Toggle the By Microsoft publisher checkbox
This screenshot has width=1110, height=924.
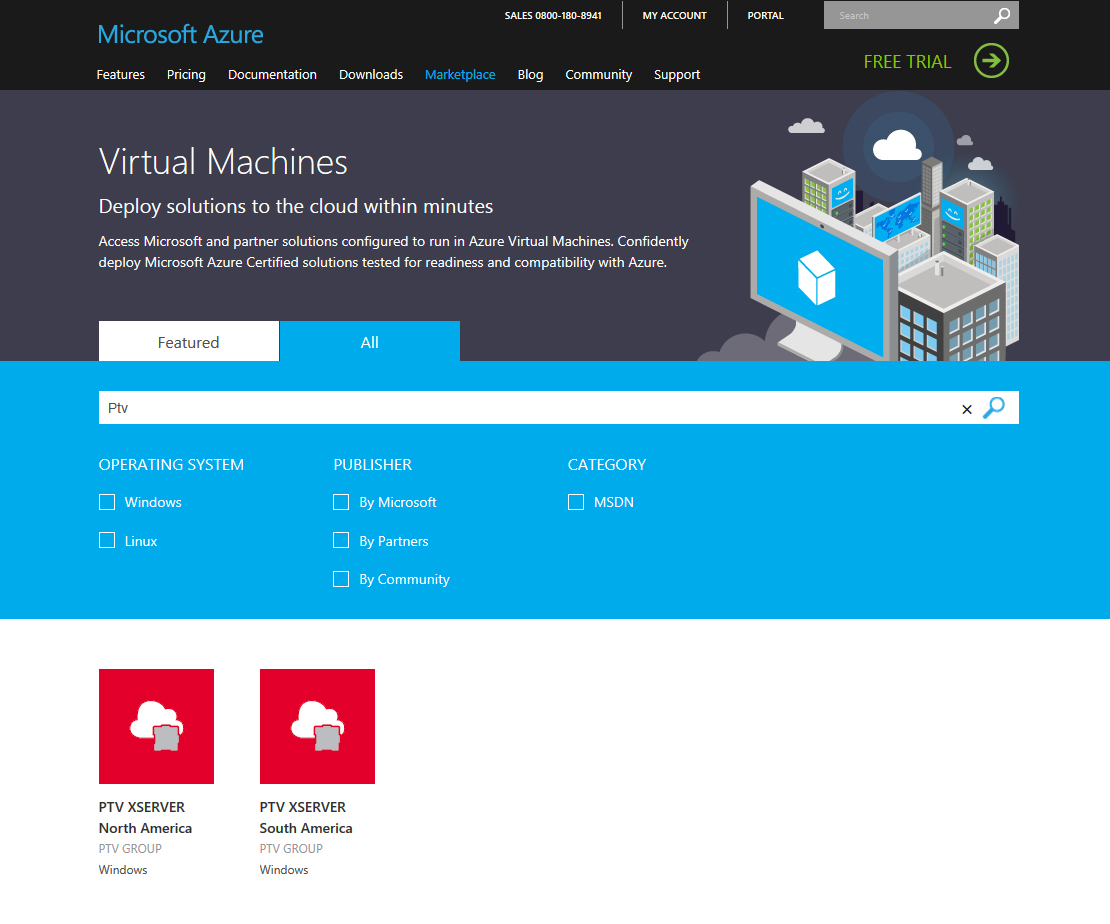341,502
